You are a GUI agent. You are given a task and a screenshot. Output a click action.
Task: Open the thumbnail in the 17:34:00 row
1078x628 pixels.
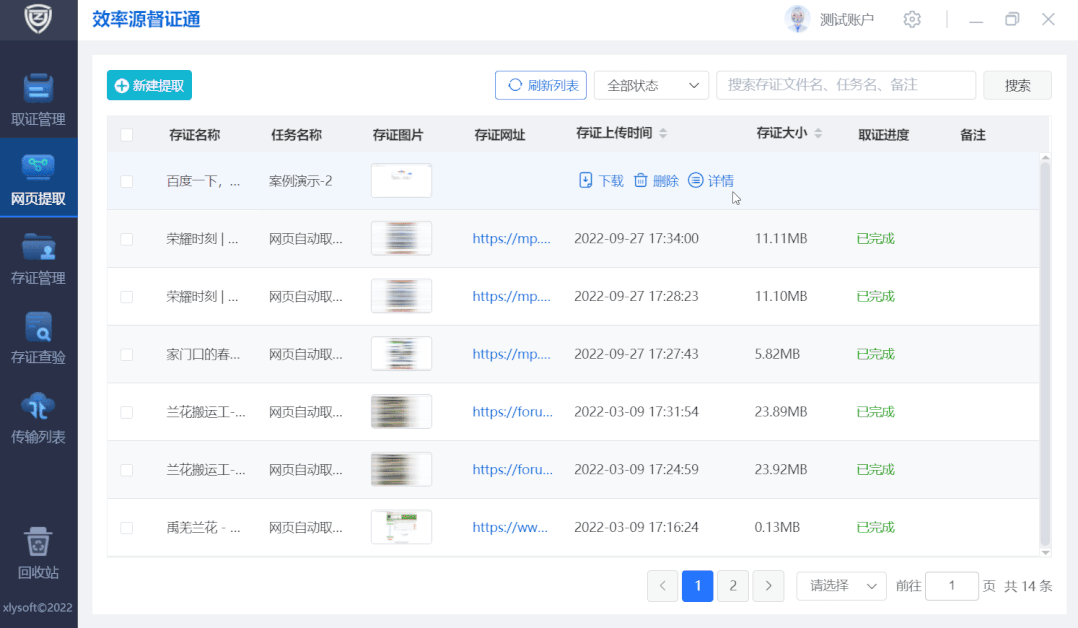pos(402,238)
